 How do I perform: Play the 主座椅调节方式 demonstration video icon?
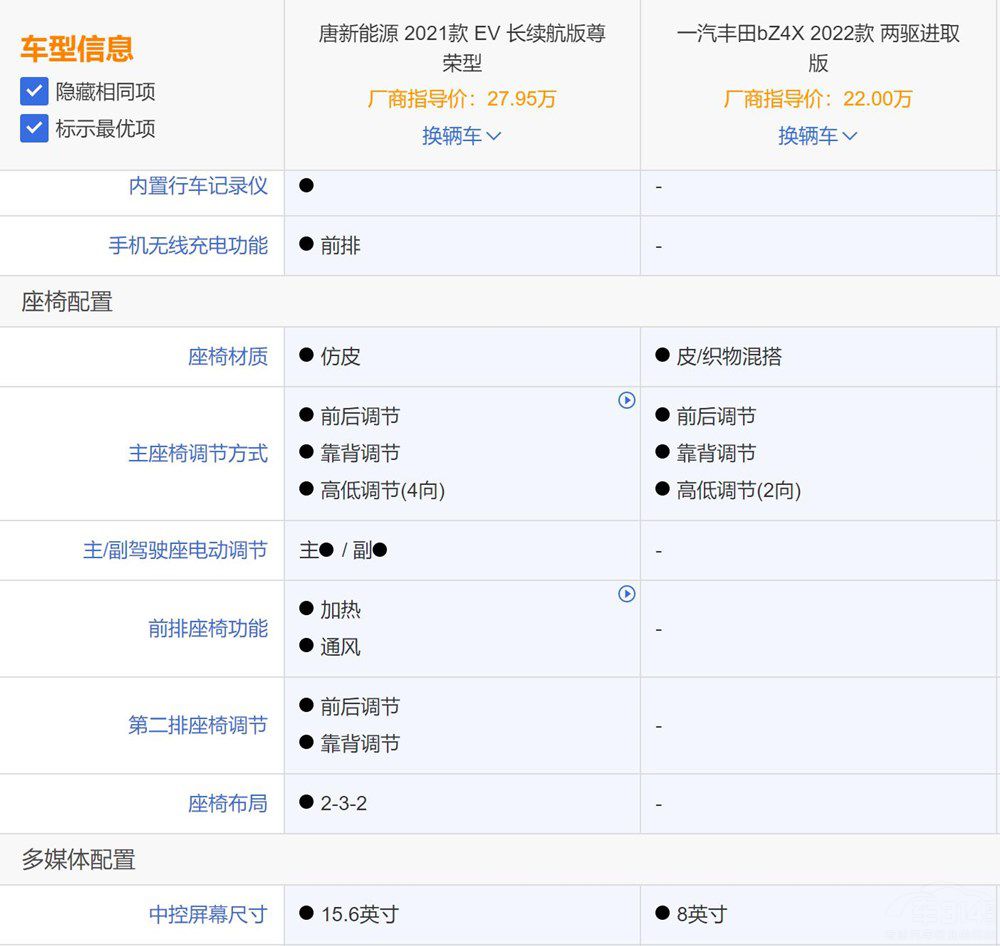point(627,400)
